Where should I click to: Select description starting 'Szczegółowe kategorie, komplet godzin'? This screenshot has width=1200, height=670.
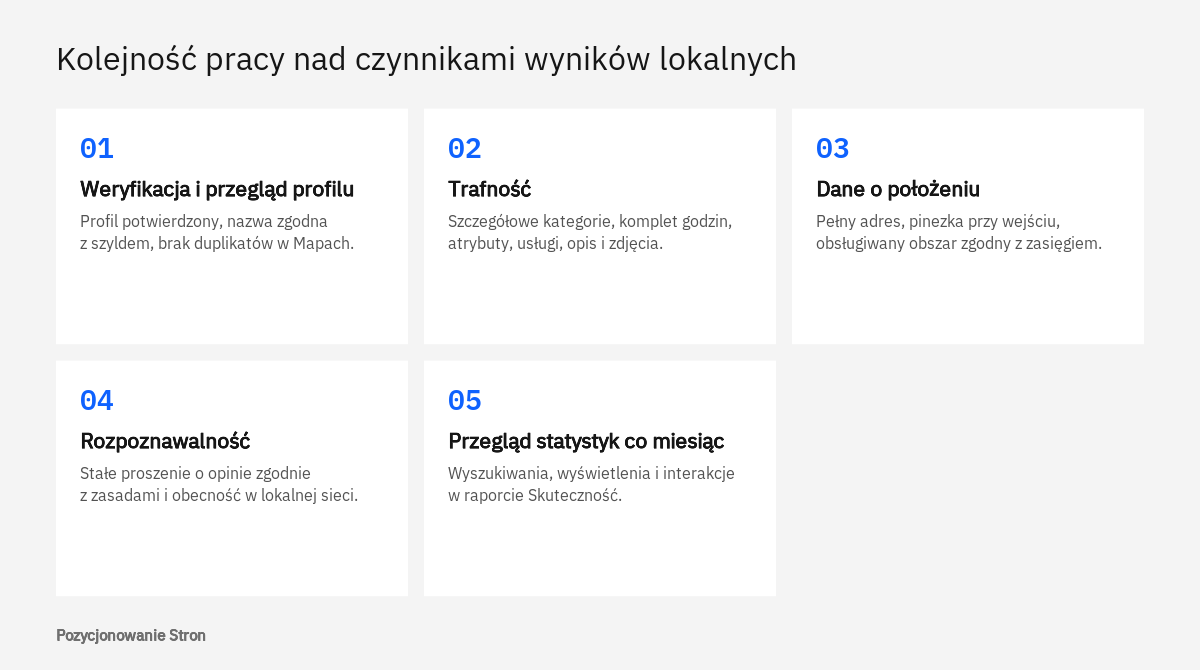pos(590,232)
